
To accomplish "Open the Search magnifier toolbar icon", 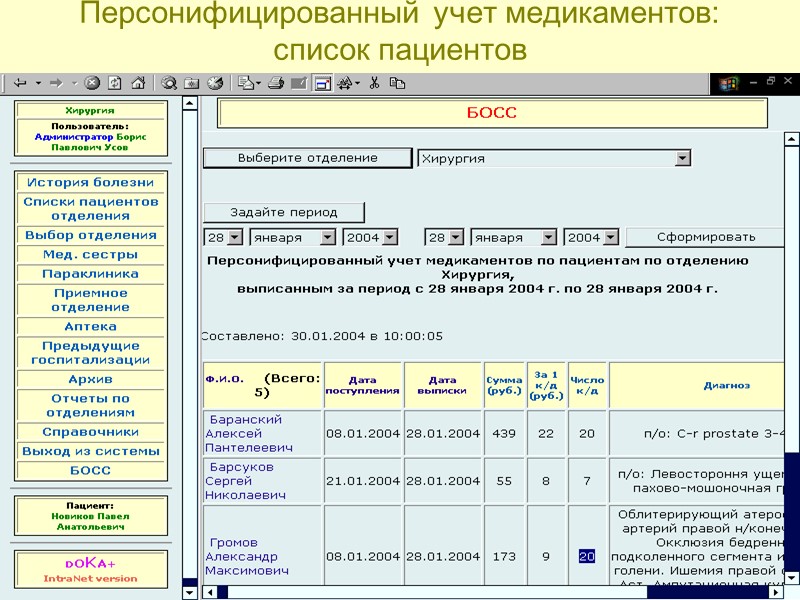I will point(169,83).
